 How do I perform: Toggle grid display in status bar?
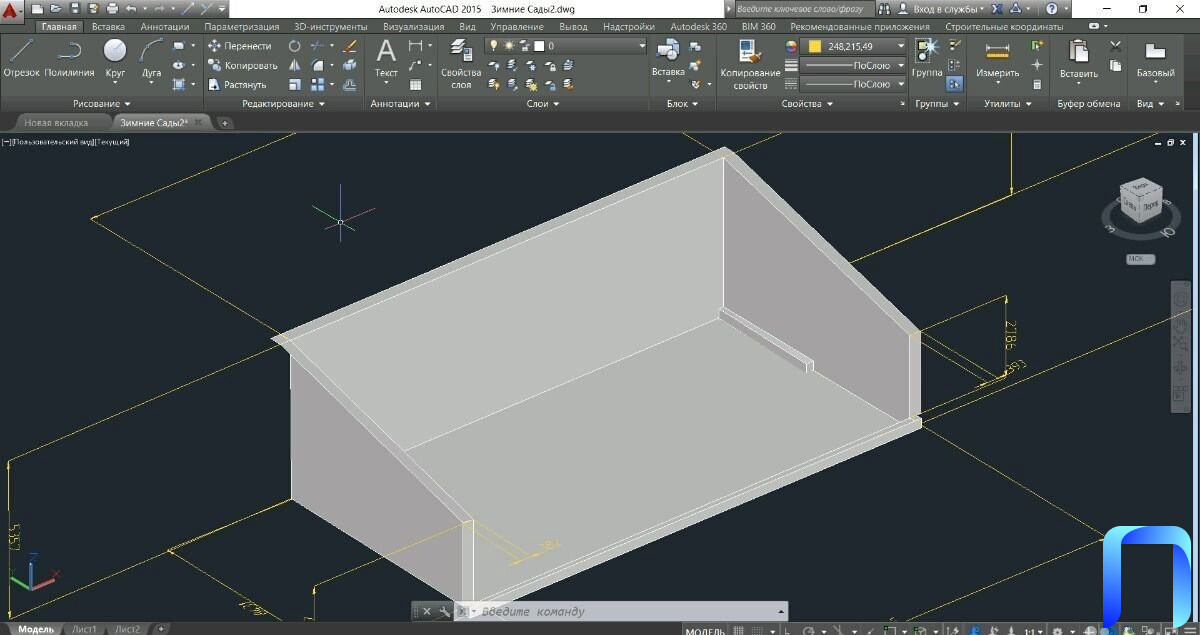pos(739,629)
